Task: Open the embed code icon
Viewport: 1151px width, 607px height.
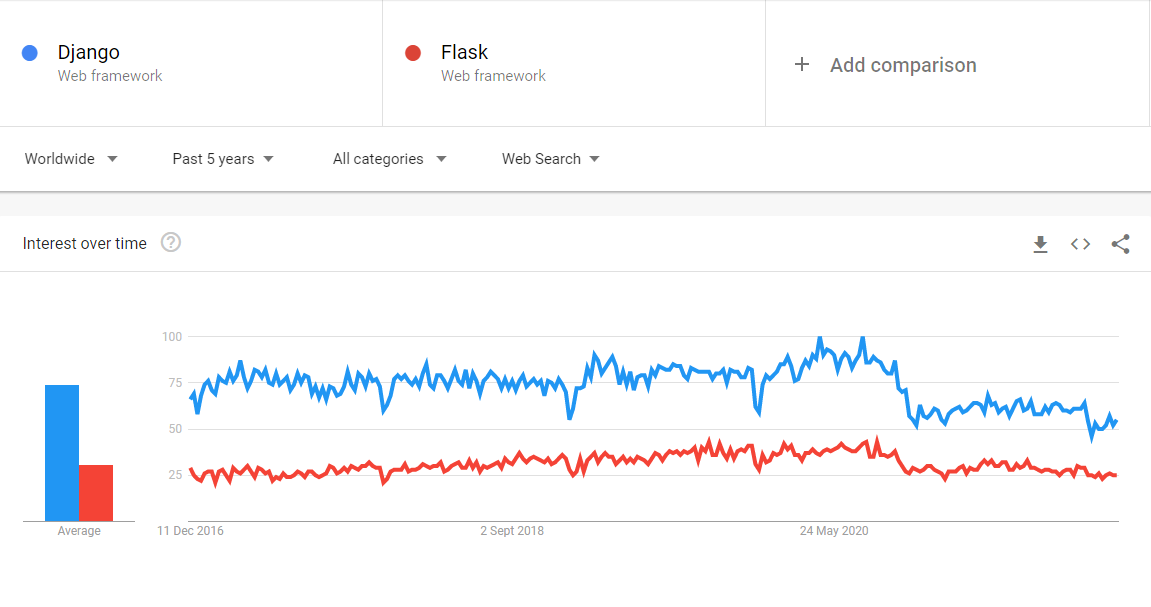Action: (x=1080, y=244)
